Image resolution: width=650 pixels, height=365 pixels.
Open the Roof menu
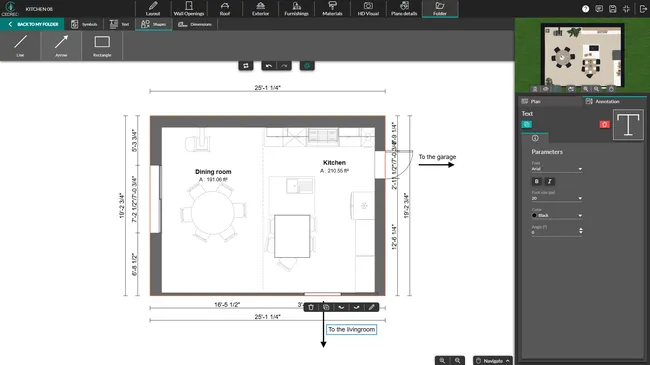(225, 9)
